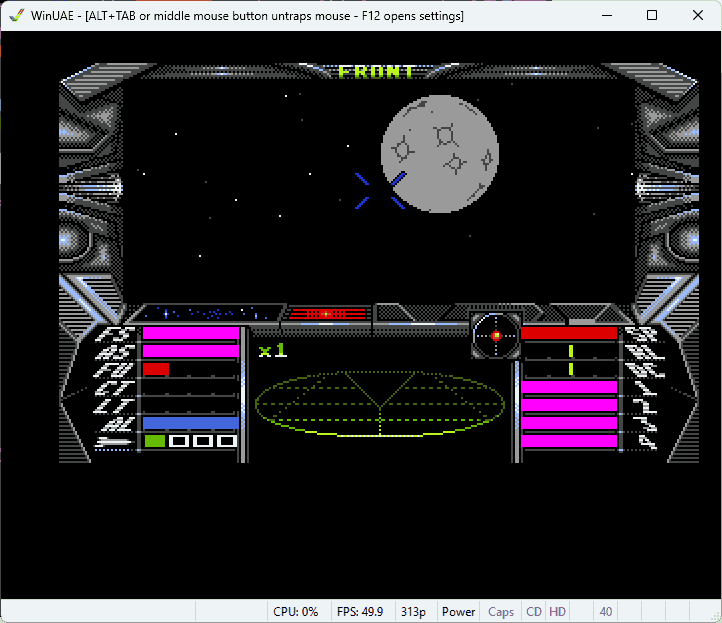Click the blue targeting crosshair
722x623 pixels.
tap(380, 191)
